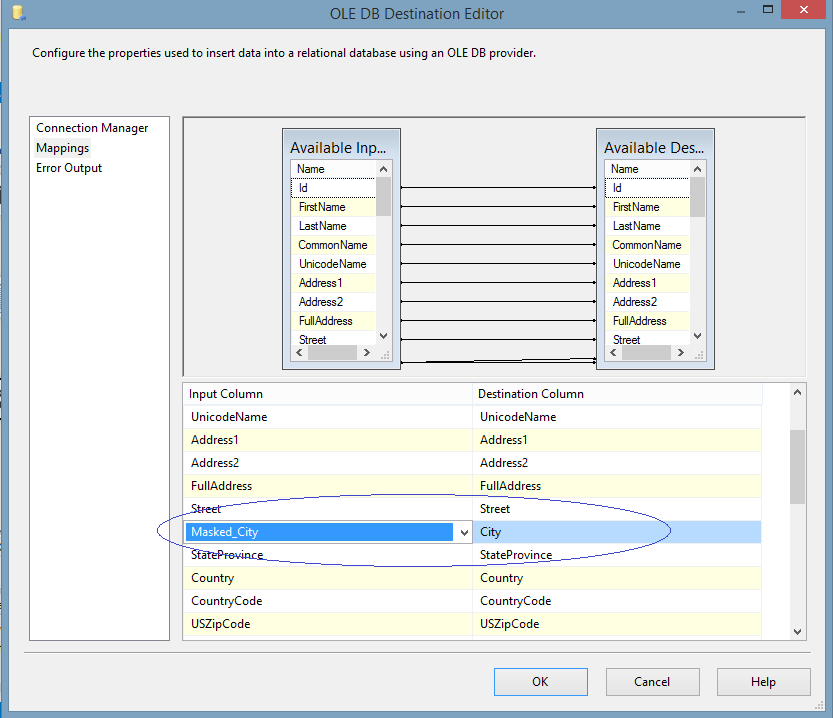Select UnicodeName in Available Input Columns list

334,264
